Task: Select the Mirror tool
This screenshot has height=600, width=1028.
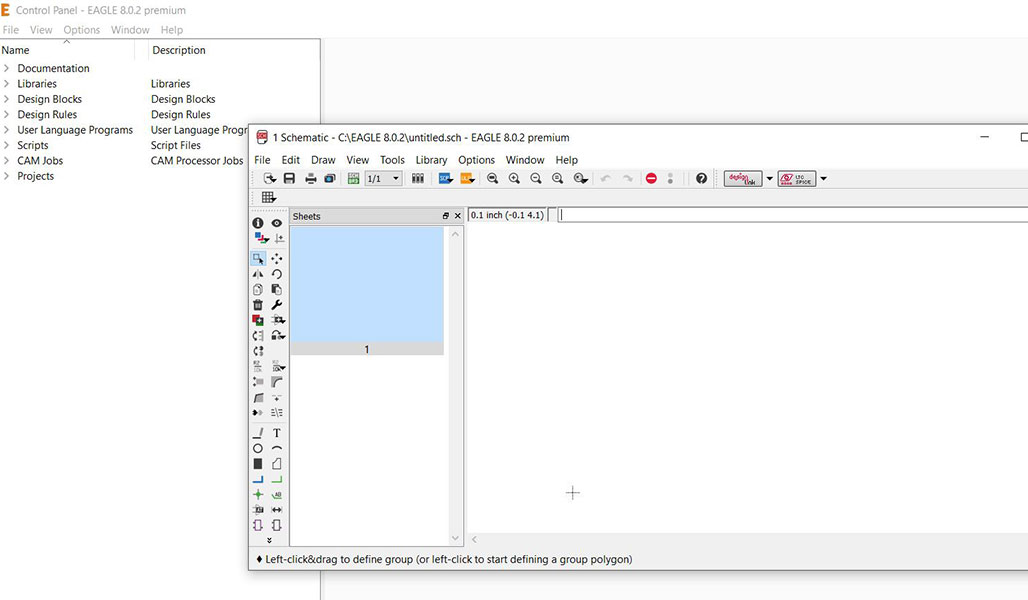Action: (258, 274)
